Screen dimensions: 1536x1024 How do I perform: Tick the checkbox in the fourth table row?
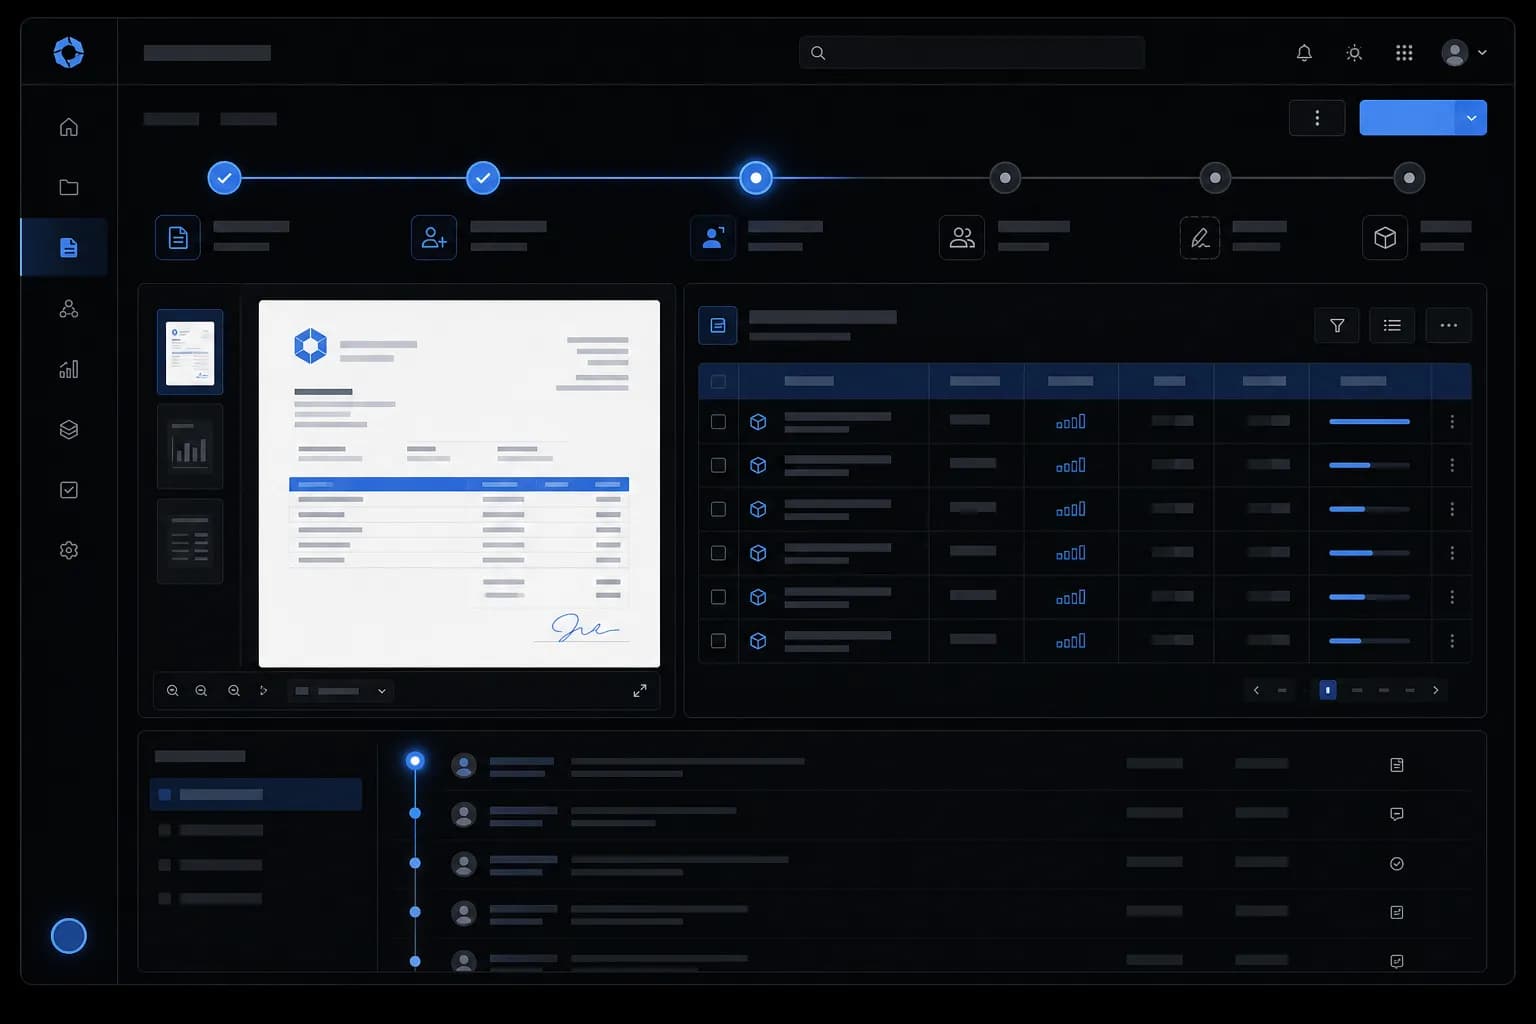click(x=718, y=553)
